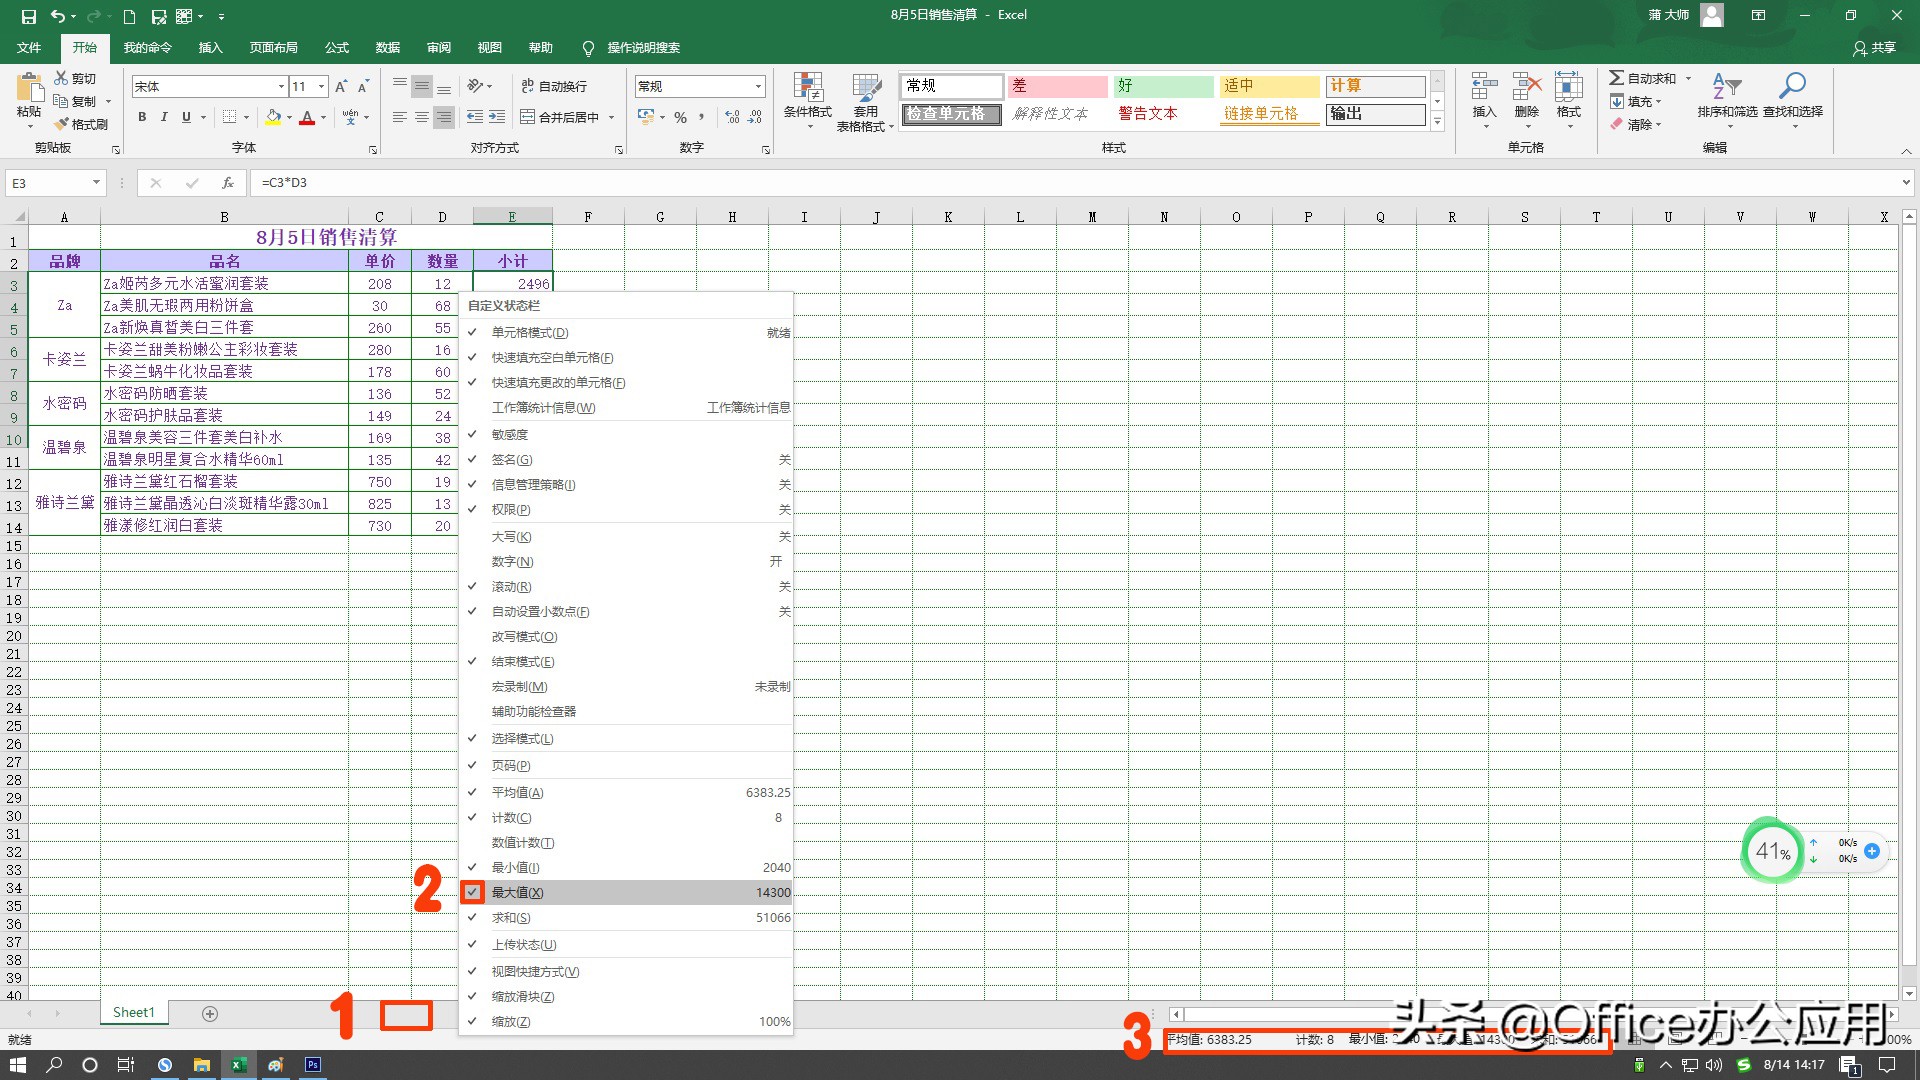
Task: Click the Format Painter brush icon
Action: click(x=61, y=124)
